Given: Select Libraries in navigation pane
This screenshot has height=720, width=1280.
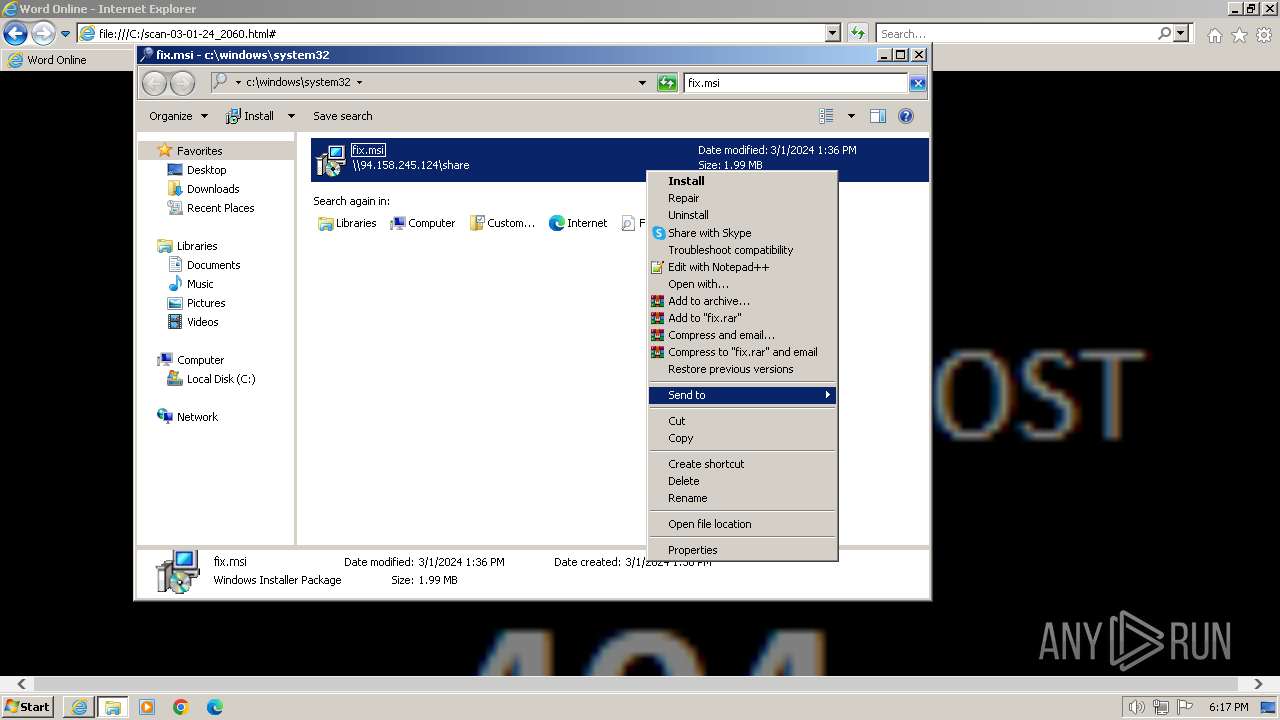Looking at the screenshot, I should [196, 246].
